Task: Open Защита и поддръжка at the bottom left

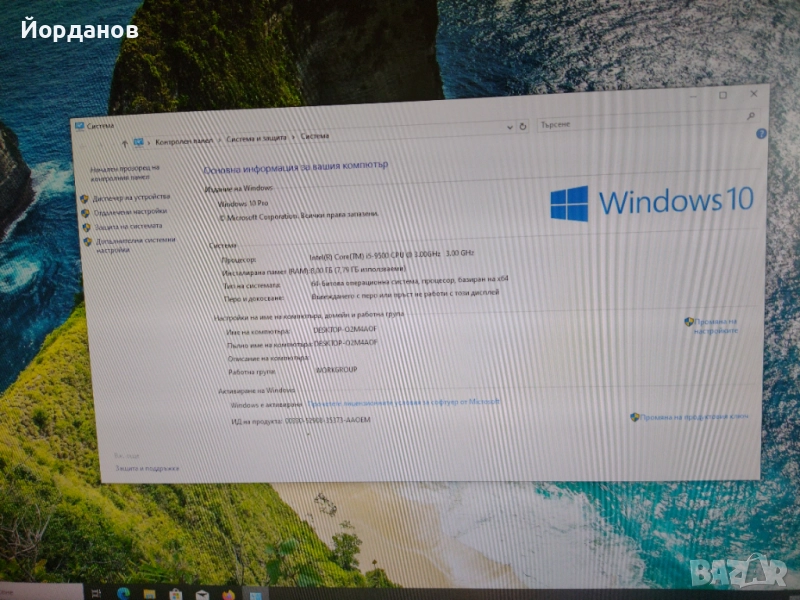Action: (x=147, y=468)
